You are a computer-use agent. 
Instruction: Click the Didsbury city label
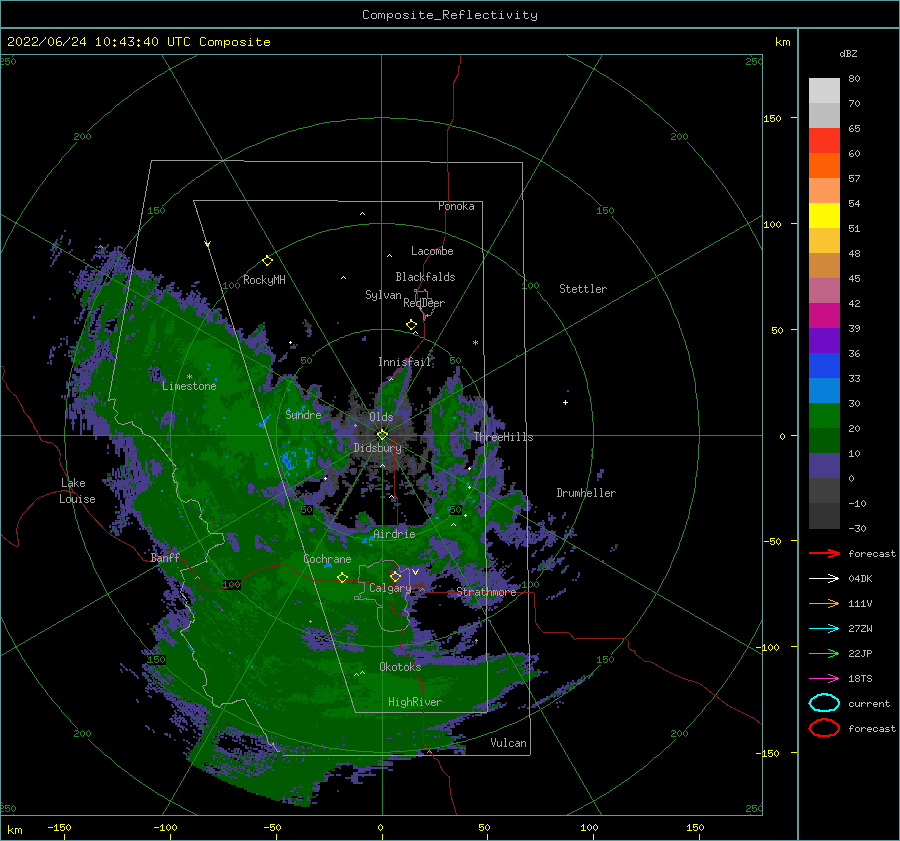pos(378,448)
